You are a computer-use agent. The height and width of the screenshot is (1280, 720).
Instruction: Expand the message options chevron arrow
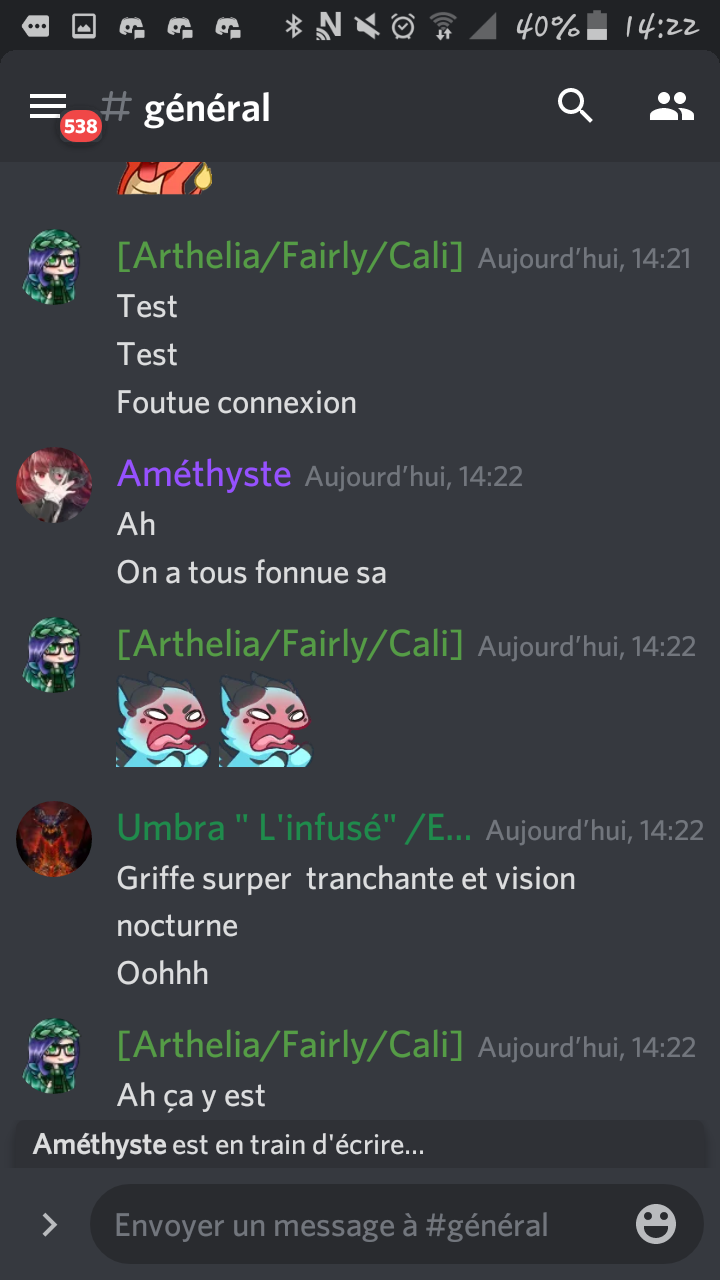(x=49, y=1225)
